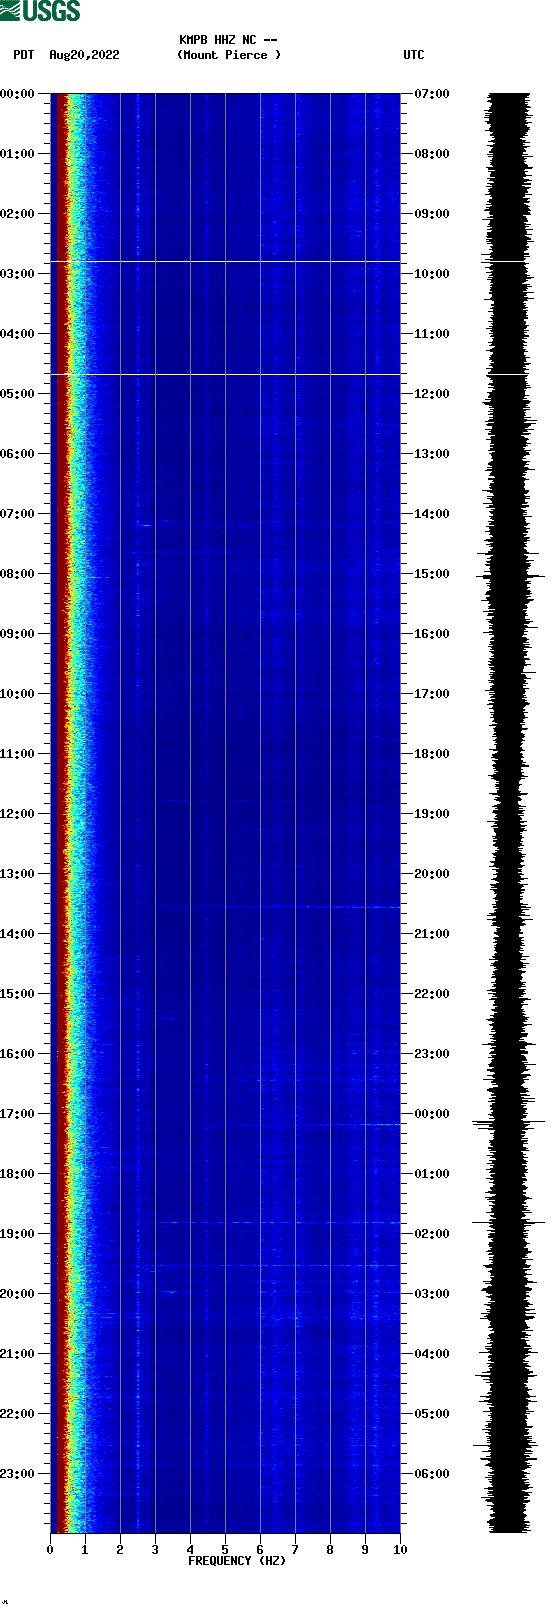The height and width of the screenshot is (1613, 552).
Task: Click 10:00 on the UTC axis
Action: coord(432,274)
